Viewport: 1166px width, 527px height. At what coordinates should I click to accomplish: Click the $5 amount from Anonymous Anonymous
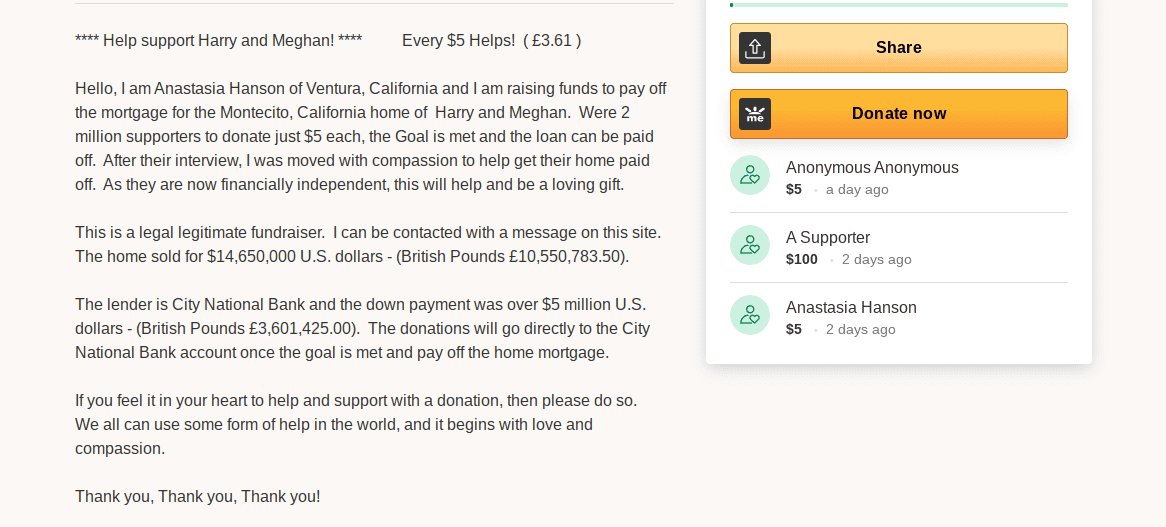coord(794,189)
